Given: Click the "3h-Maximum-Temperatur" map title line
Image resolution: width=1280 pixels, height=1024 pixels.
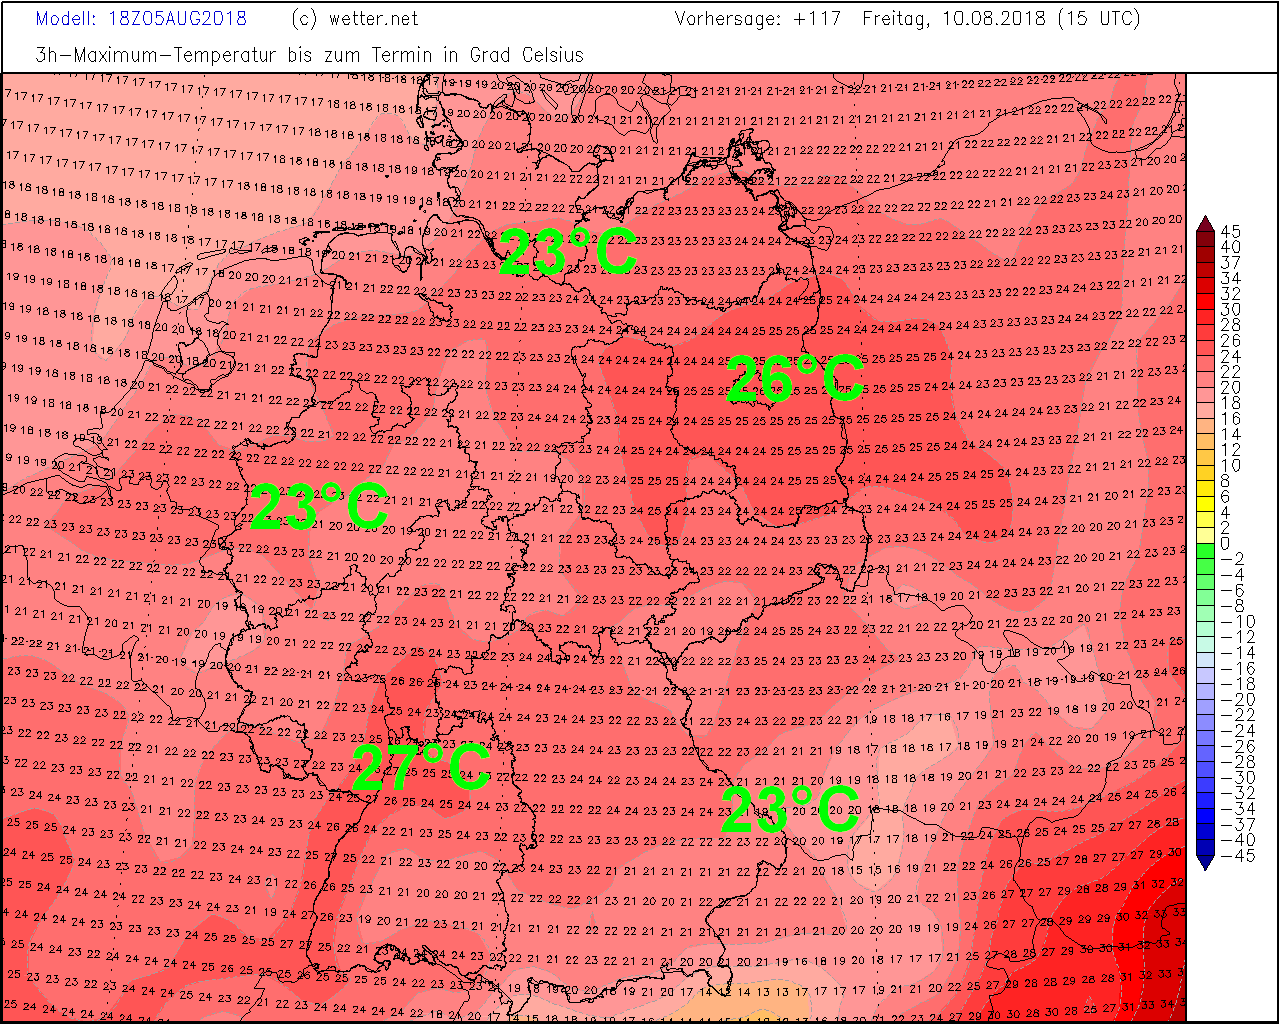Looking at the screenshot, I should (310, 55).
